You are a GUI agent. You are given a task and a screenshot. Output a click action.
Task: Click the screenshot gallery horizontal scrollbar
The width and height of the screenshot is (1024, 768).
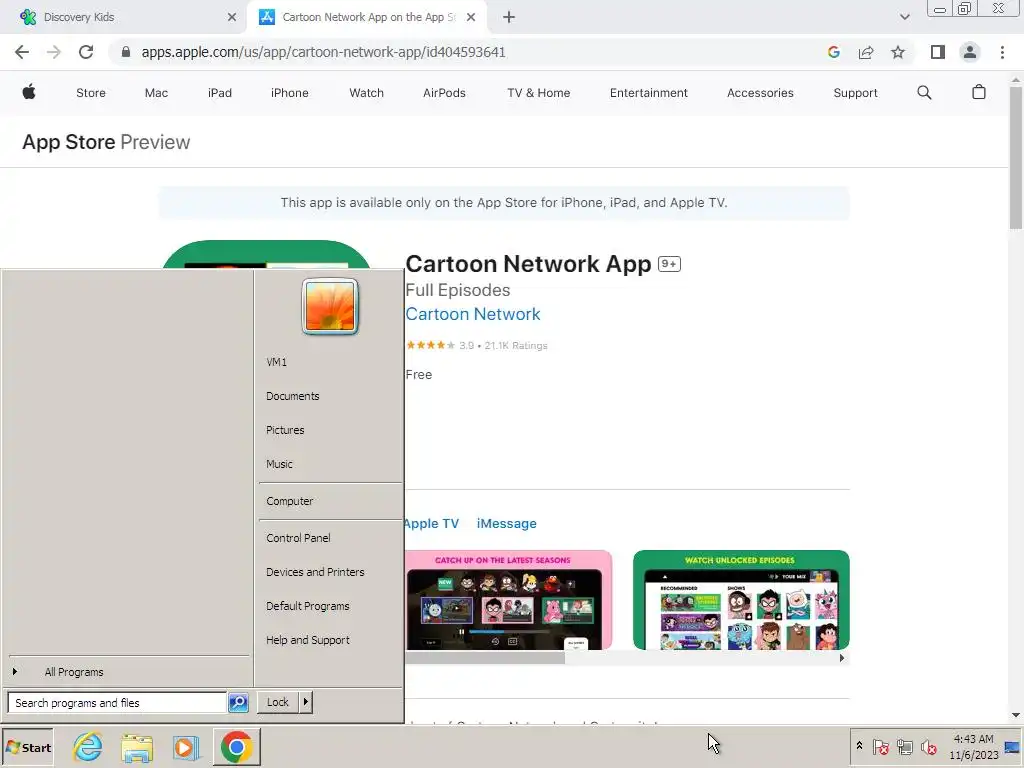pyautogui.click(x=485, y=658)
